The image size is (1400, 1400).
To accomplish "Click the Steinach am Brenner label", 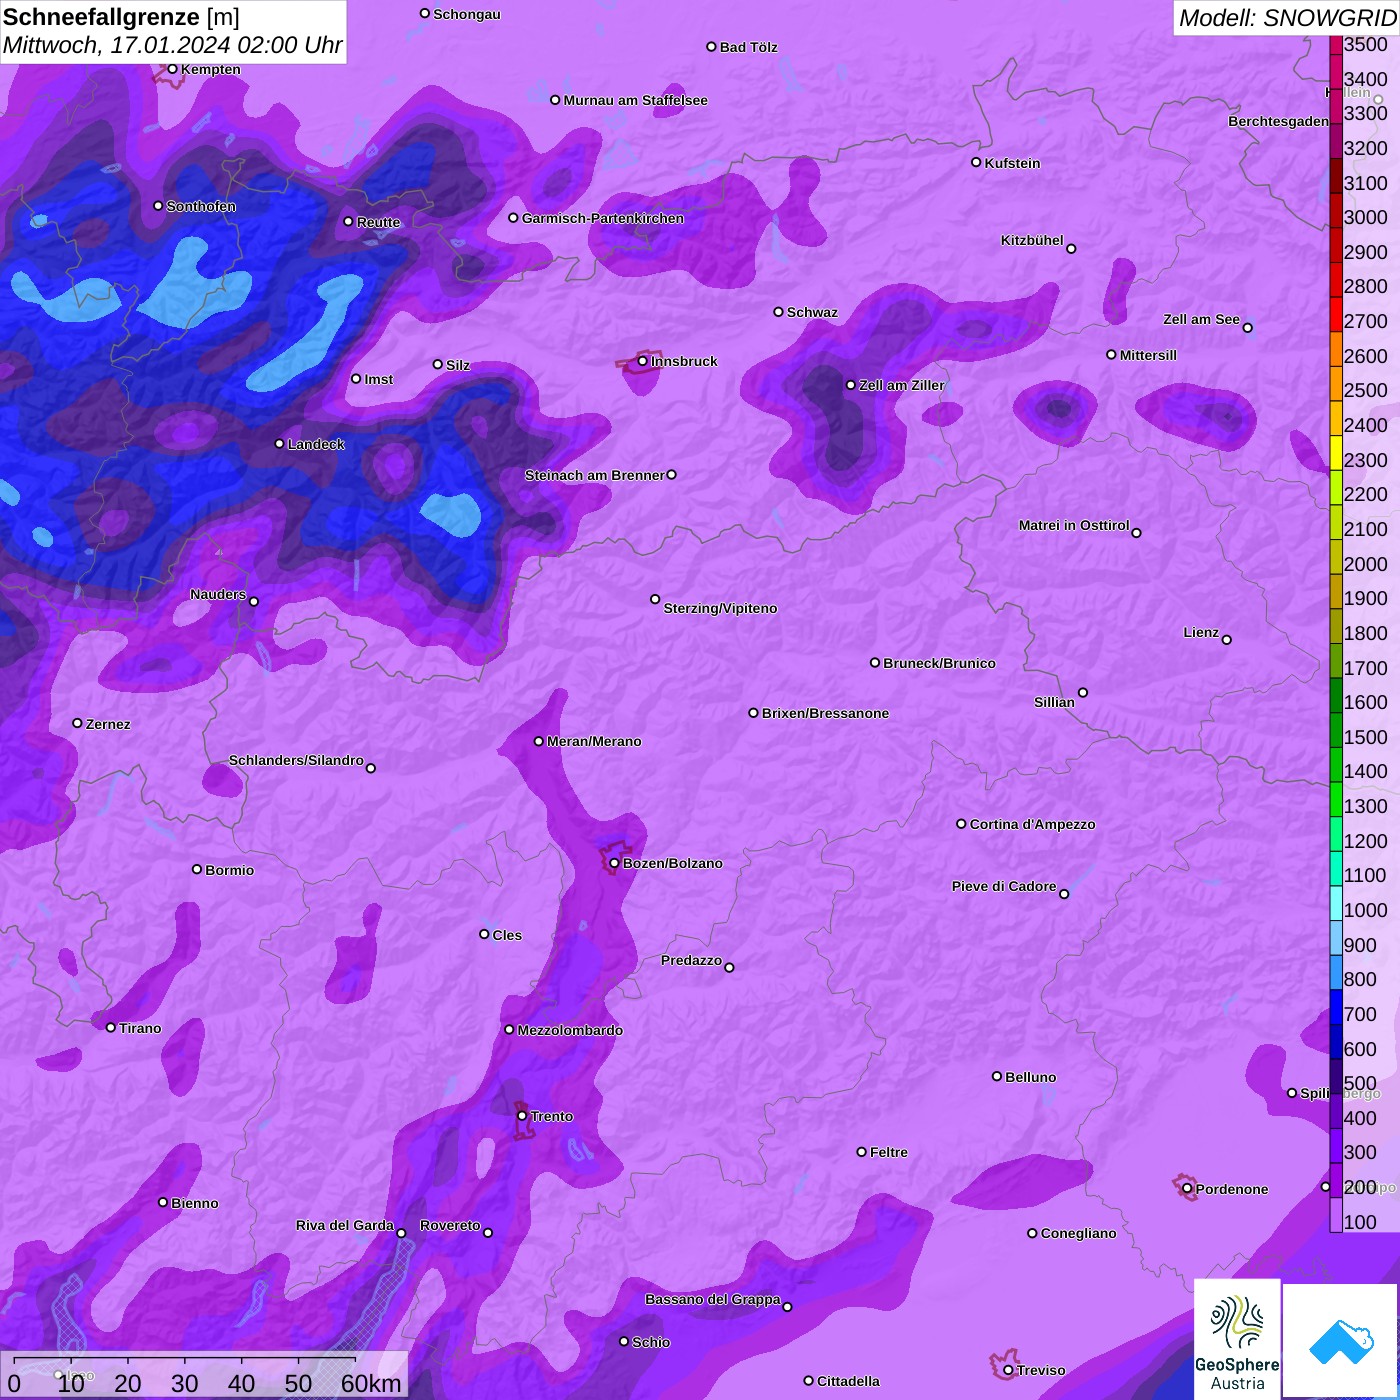I will (594, 475).
